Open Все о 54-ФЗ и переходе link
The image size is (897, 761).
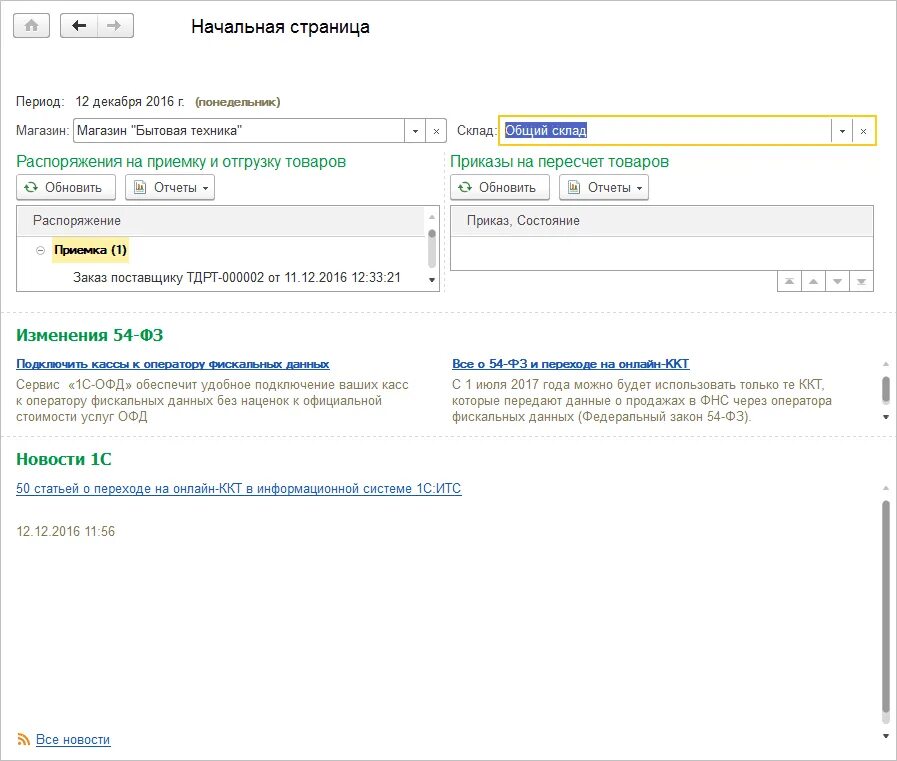(570, 364)
